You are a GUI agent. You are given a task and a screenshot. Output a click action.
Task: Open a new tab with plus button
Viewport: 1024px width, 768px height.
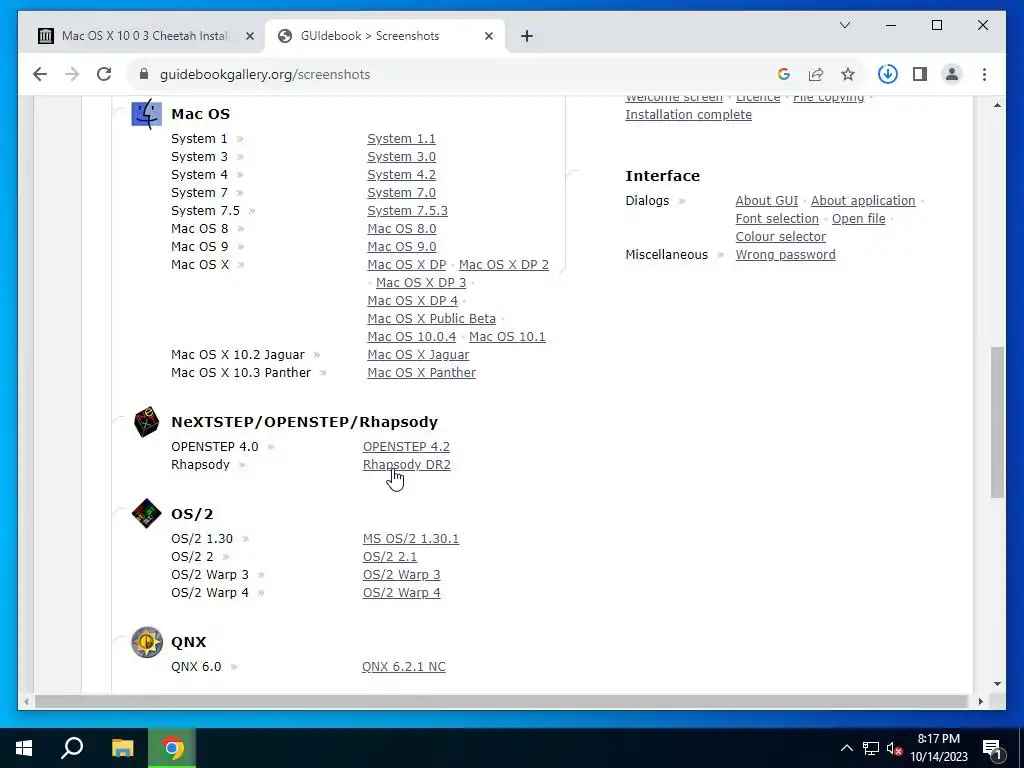[527, 37]
